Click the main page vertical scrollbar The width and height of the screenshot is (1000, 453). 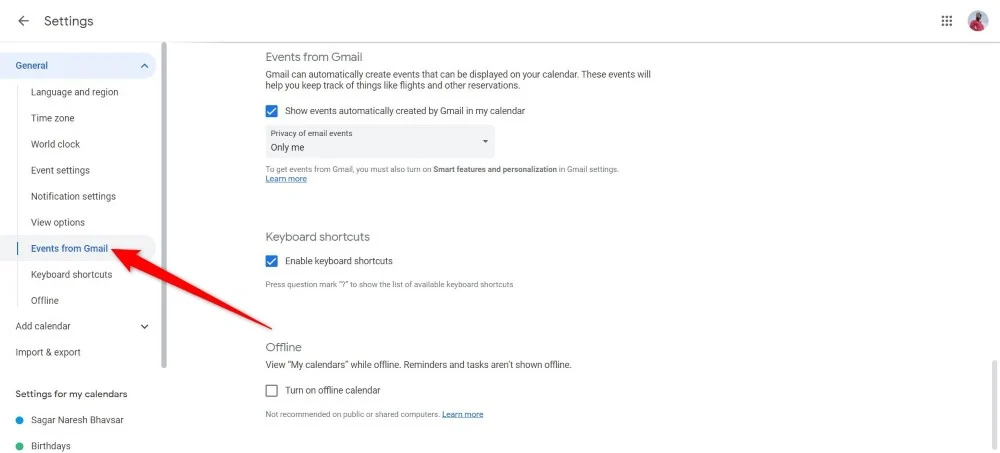pos(994,400)
